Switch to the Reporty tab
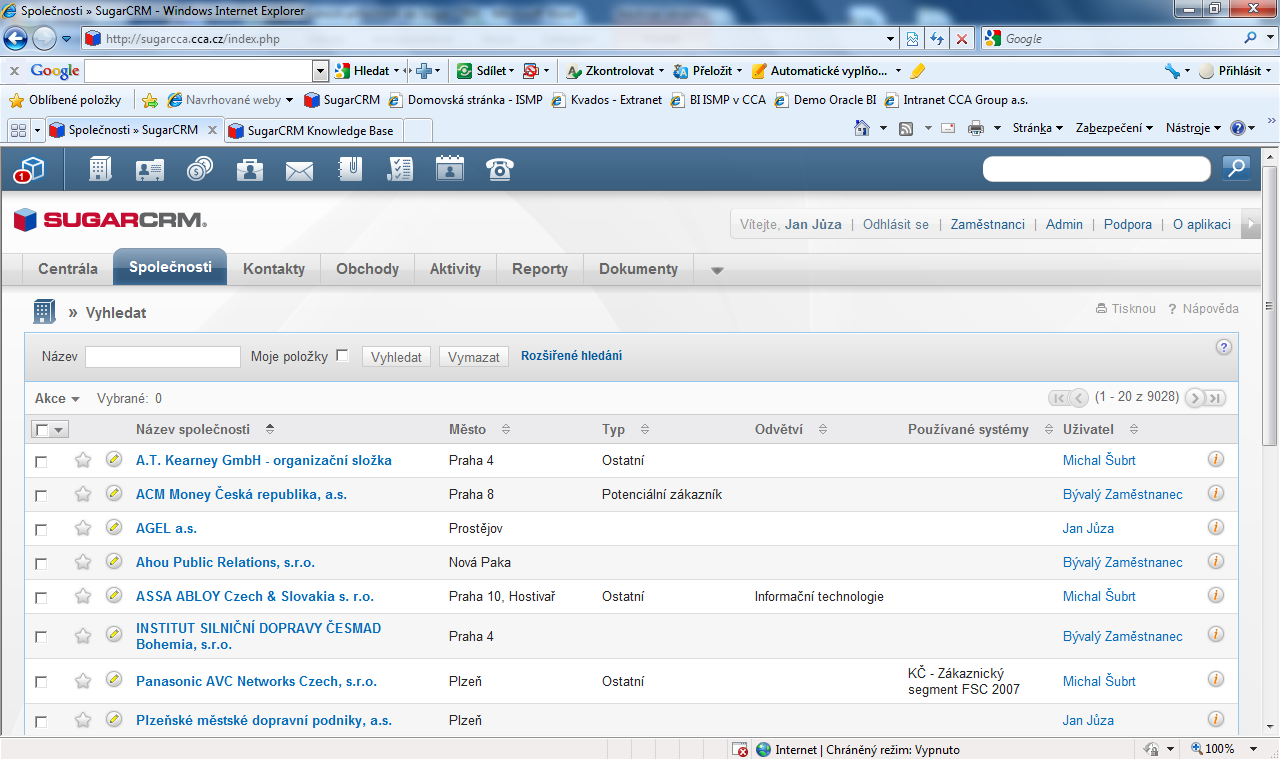This screenshot has width=1280, height=760. [x=540, y=269]
